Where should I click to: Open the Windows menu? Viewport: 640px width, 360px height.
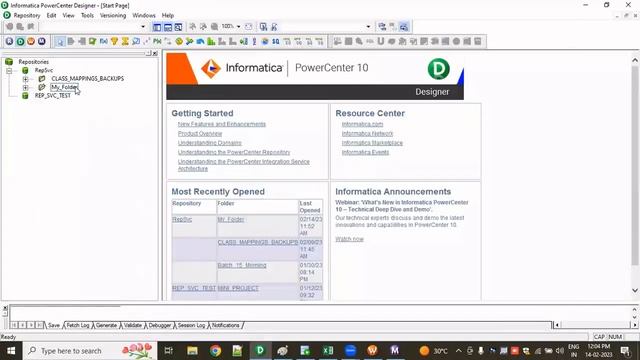click(144, 16)
